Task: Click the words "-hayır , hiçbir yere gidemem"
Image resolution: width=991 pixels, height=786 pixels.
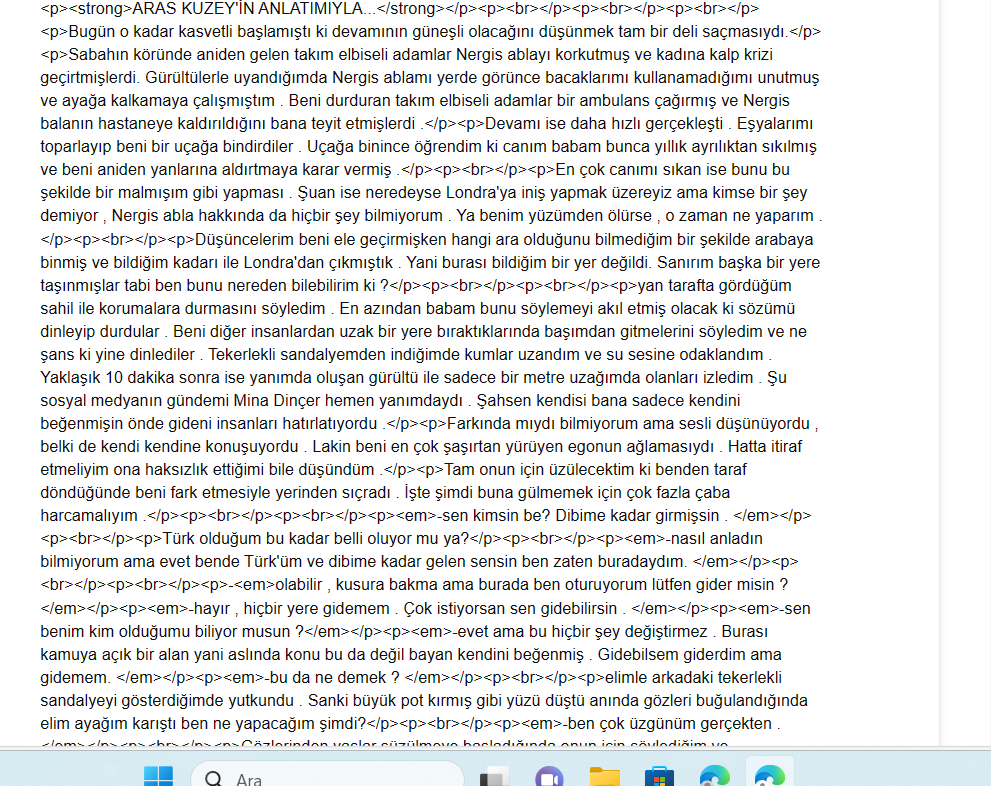Action: tap(291, 608)
